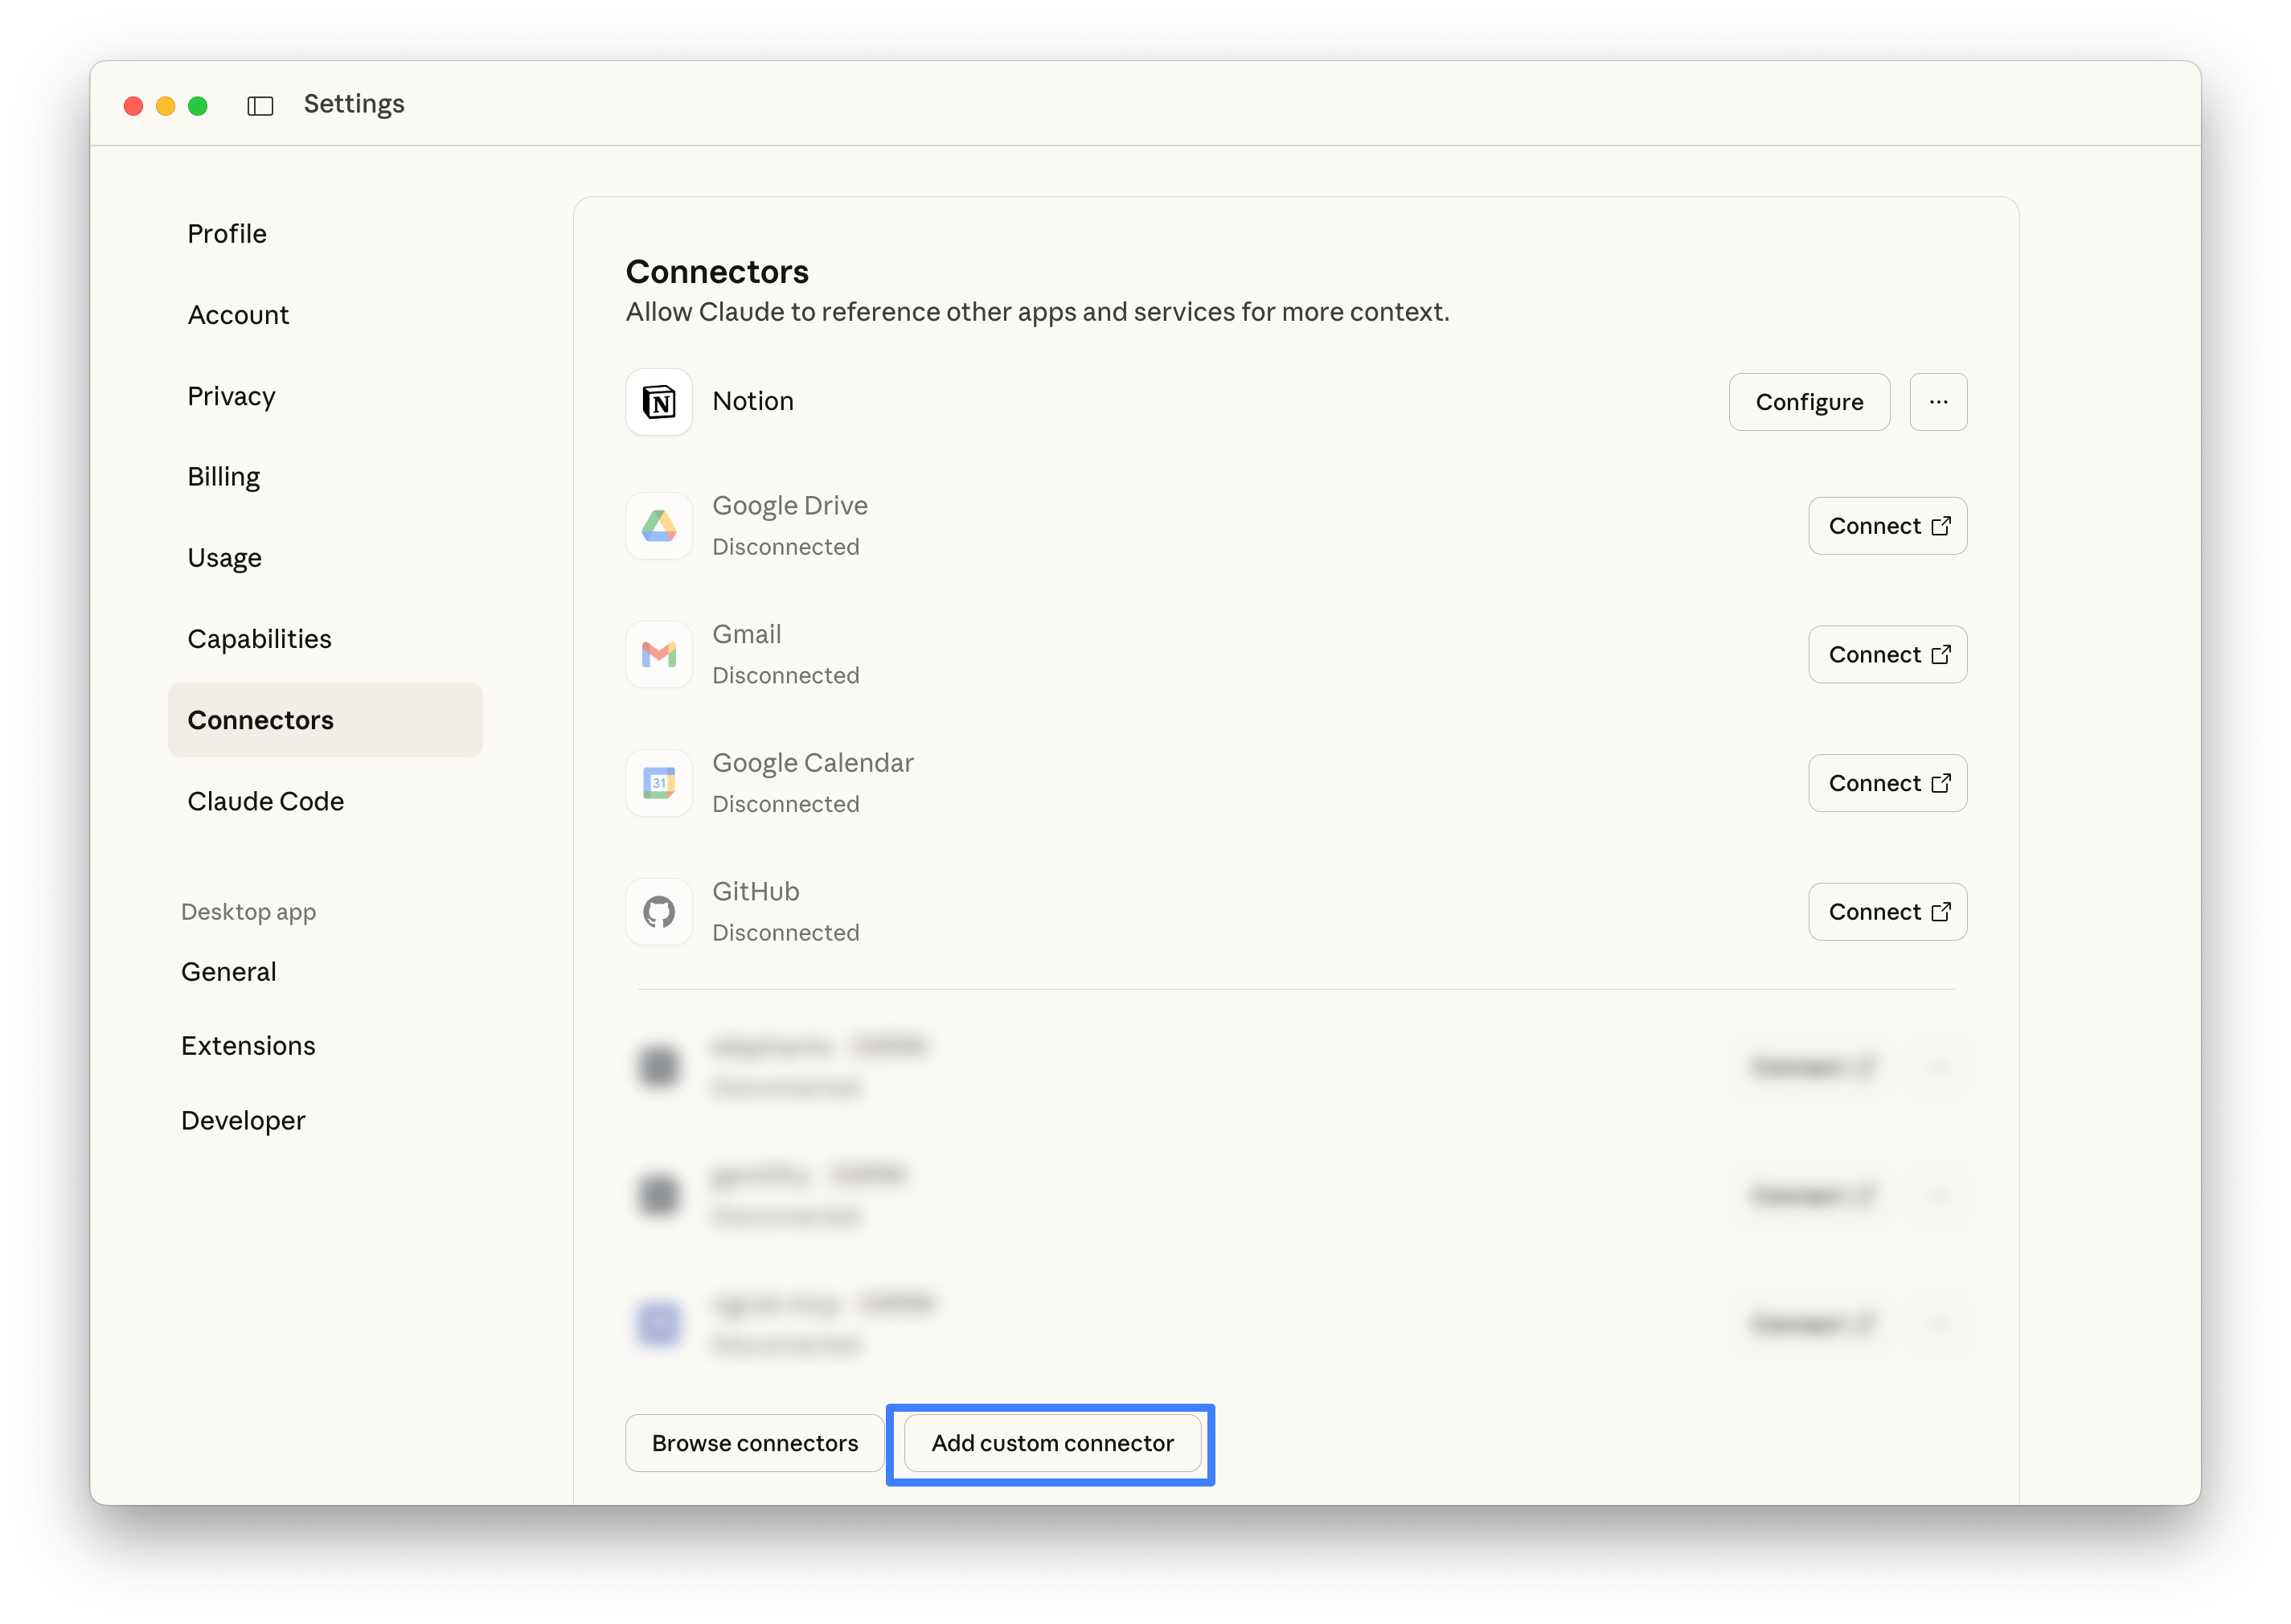
Task: Toggle the sidebar icon in the title bar
Action: click(x=260, y=105)
